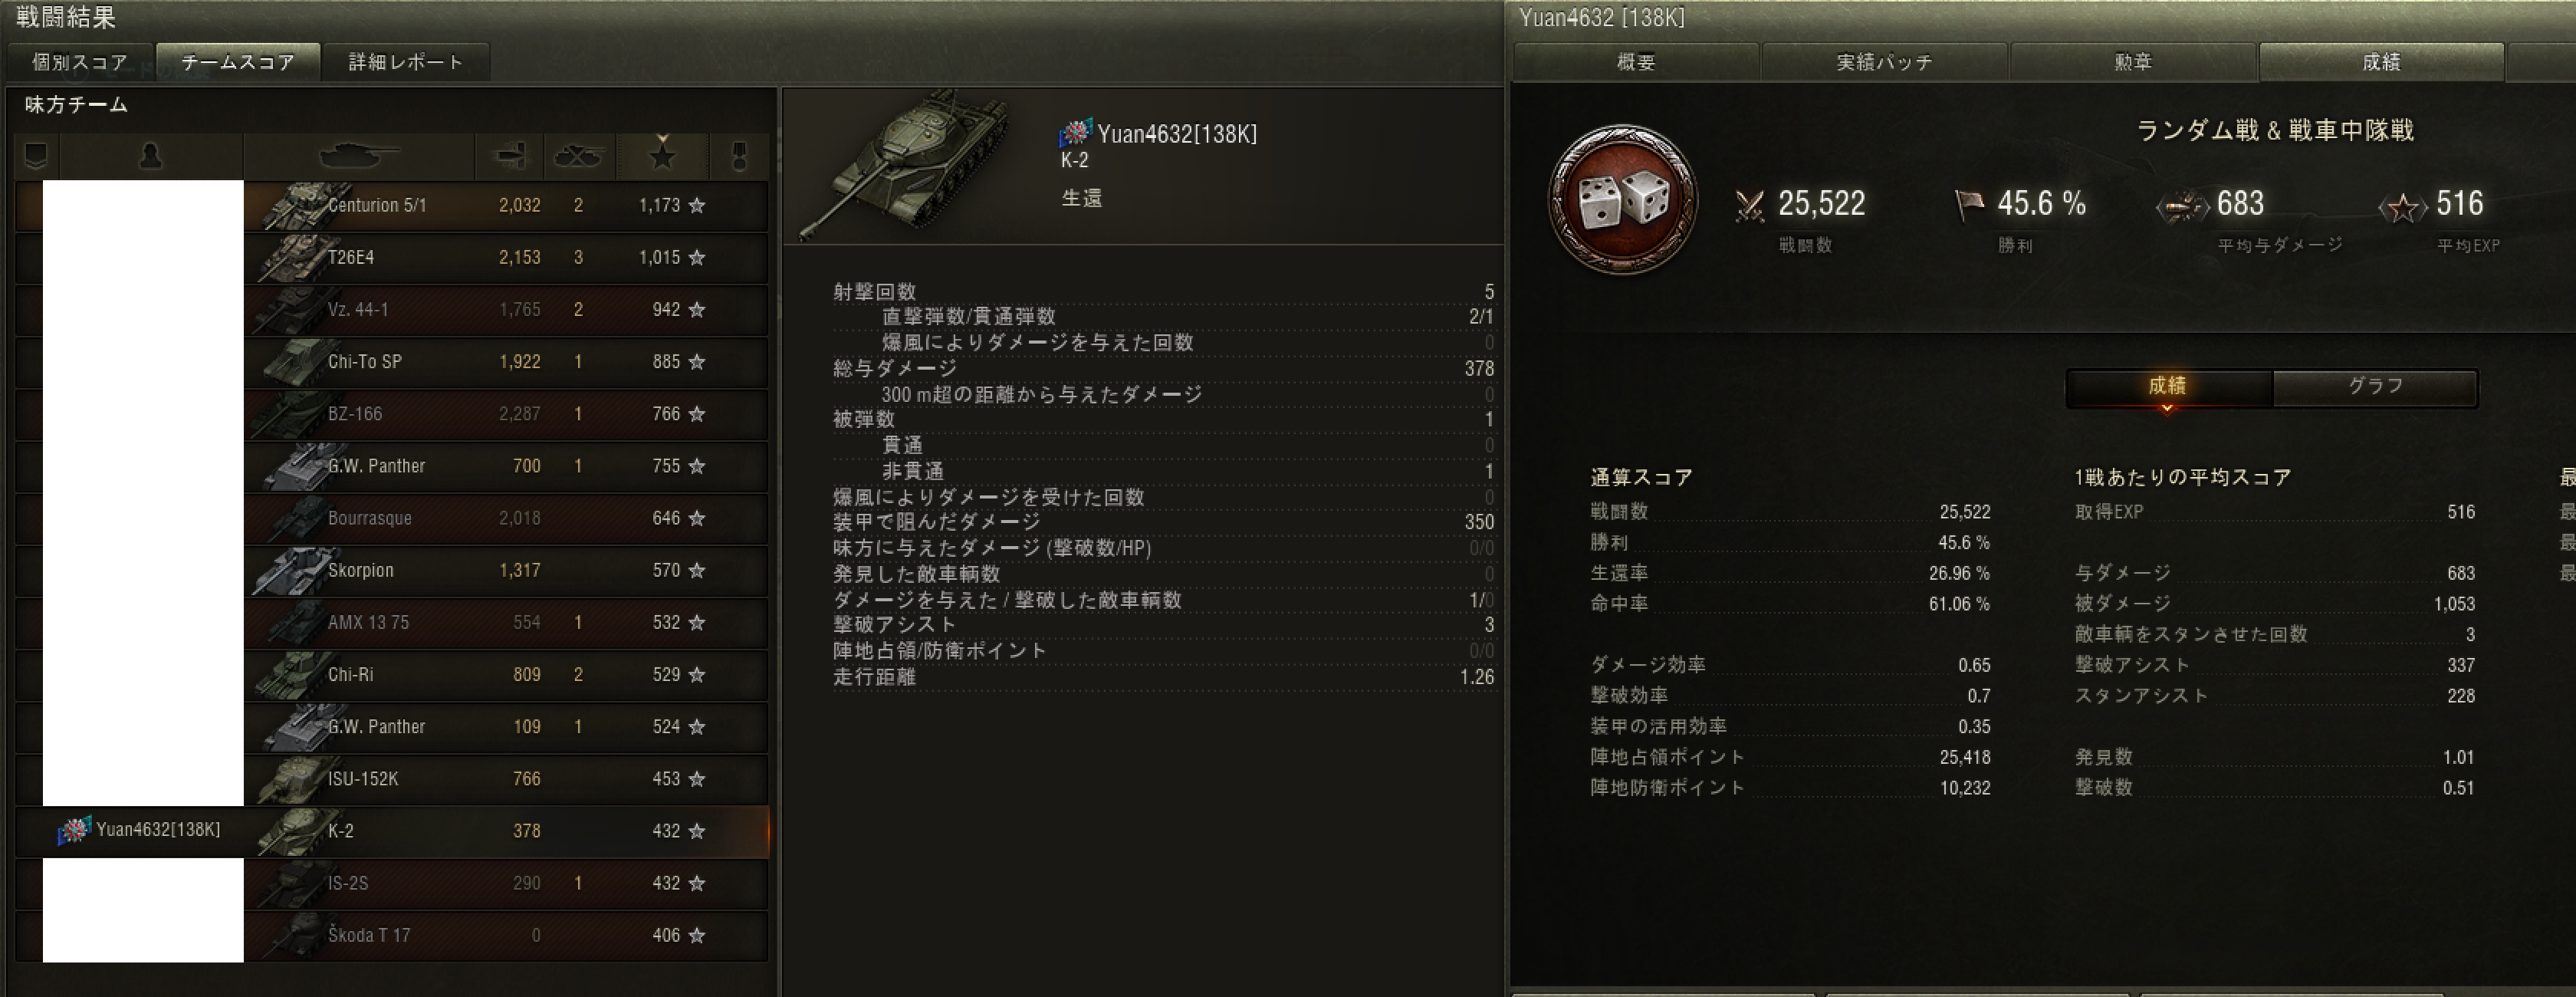Click the dice badge emblem

[x=1622, y=200]
